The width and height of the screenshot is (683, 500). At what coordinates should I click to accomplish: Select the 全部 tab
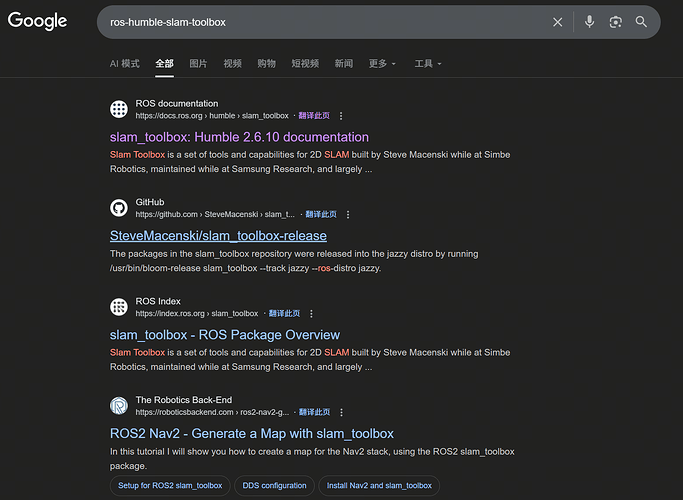[165, 64]
